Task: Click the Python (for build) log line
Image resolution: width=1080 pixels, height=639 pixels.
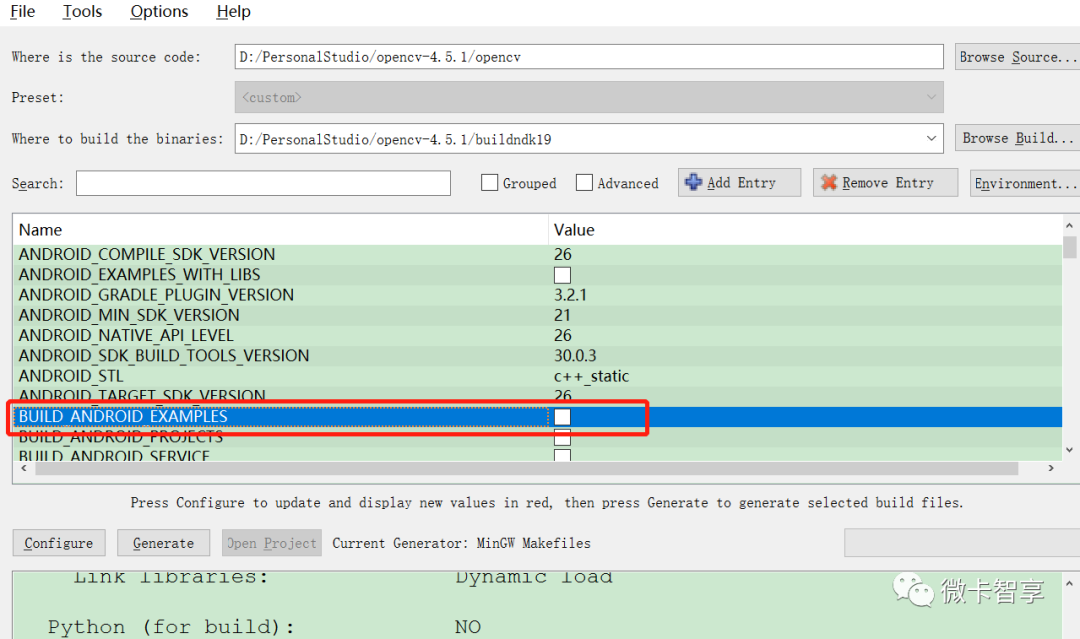Action: [x=264, y=627]
